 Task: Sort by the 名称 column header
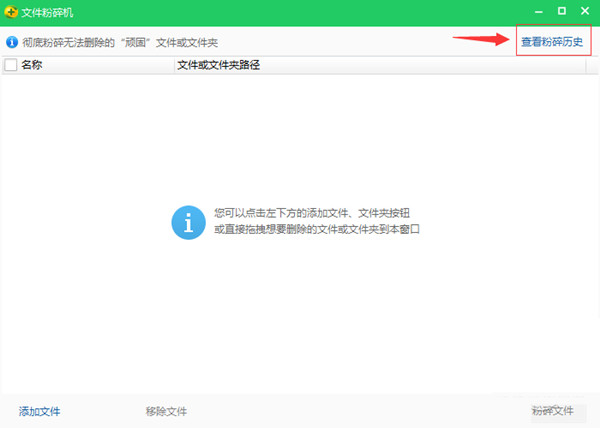pyautogui.click(x=32, y=65)
